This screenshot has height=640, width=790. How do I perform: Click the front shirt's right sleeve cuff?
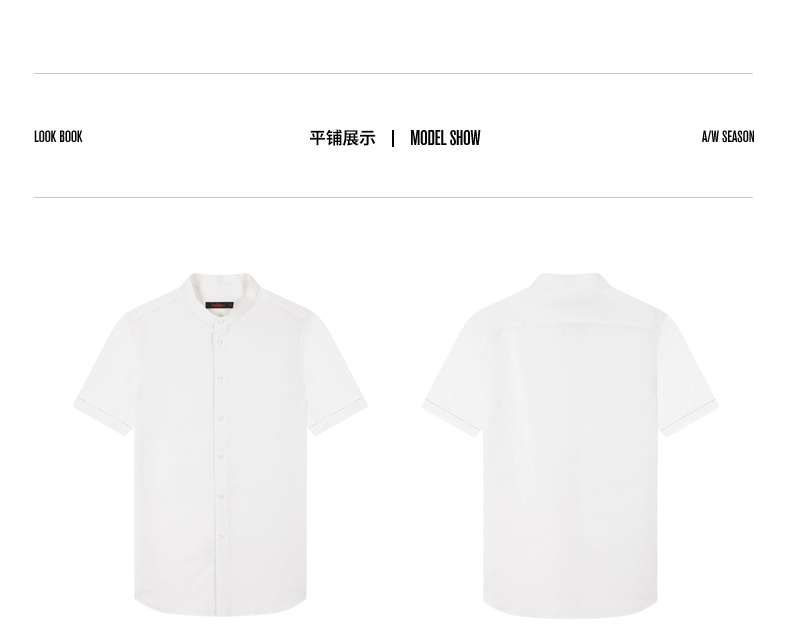tap(338, 417)
